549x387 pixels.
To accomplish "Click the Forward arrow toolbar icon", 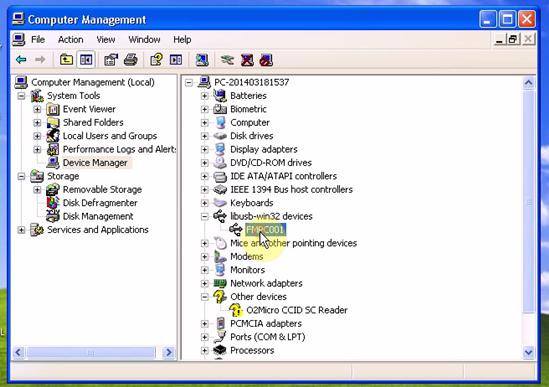I will pyautogui.click(x=40, y=60).
